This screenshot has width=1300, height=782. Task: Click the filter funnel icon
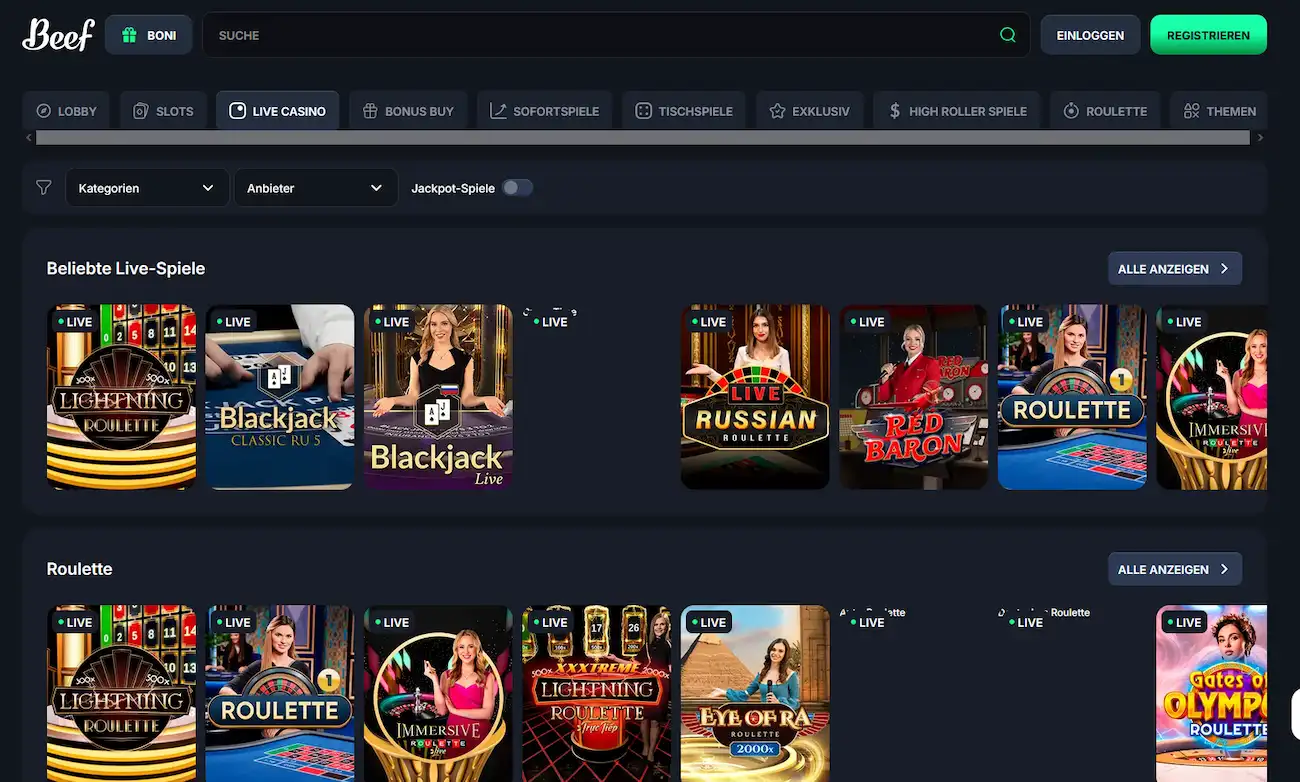[x=43, y=188]
